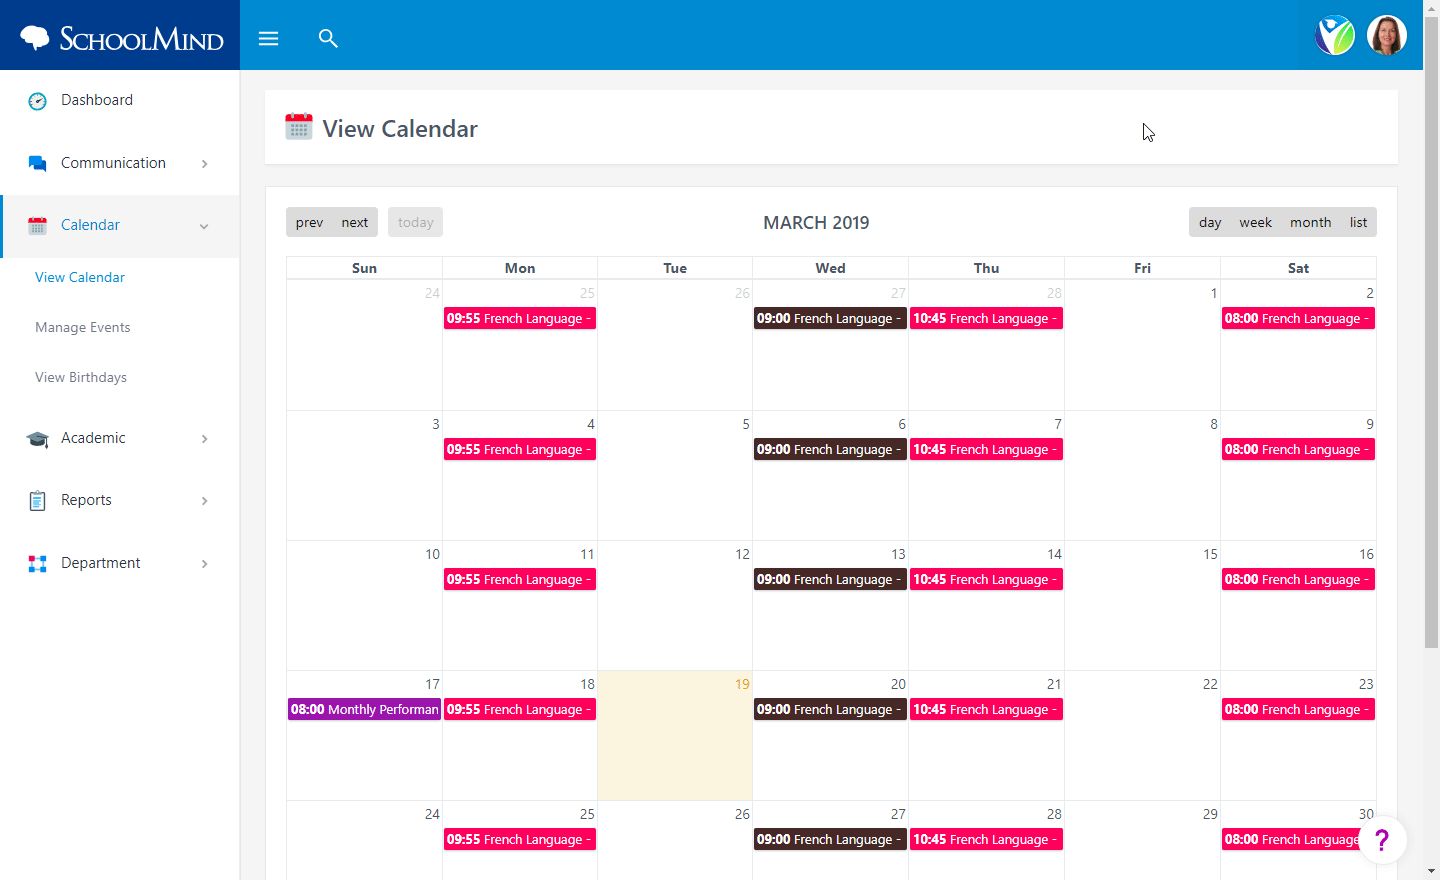Click the Calendar sidebar icon
The height and width of the screenshot is (880, 1440).
click(x=37, y=225)
